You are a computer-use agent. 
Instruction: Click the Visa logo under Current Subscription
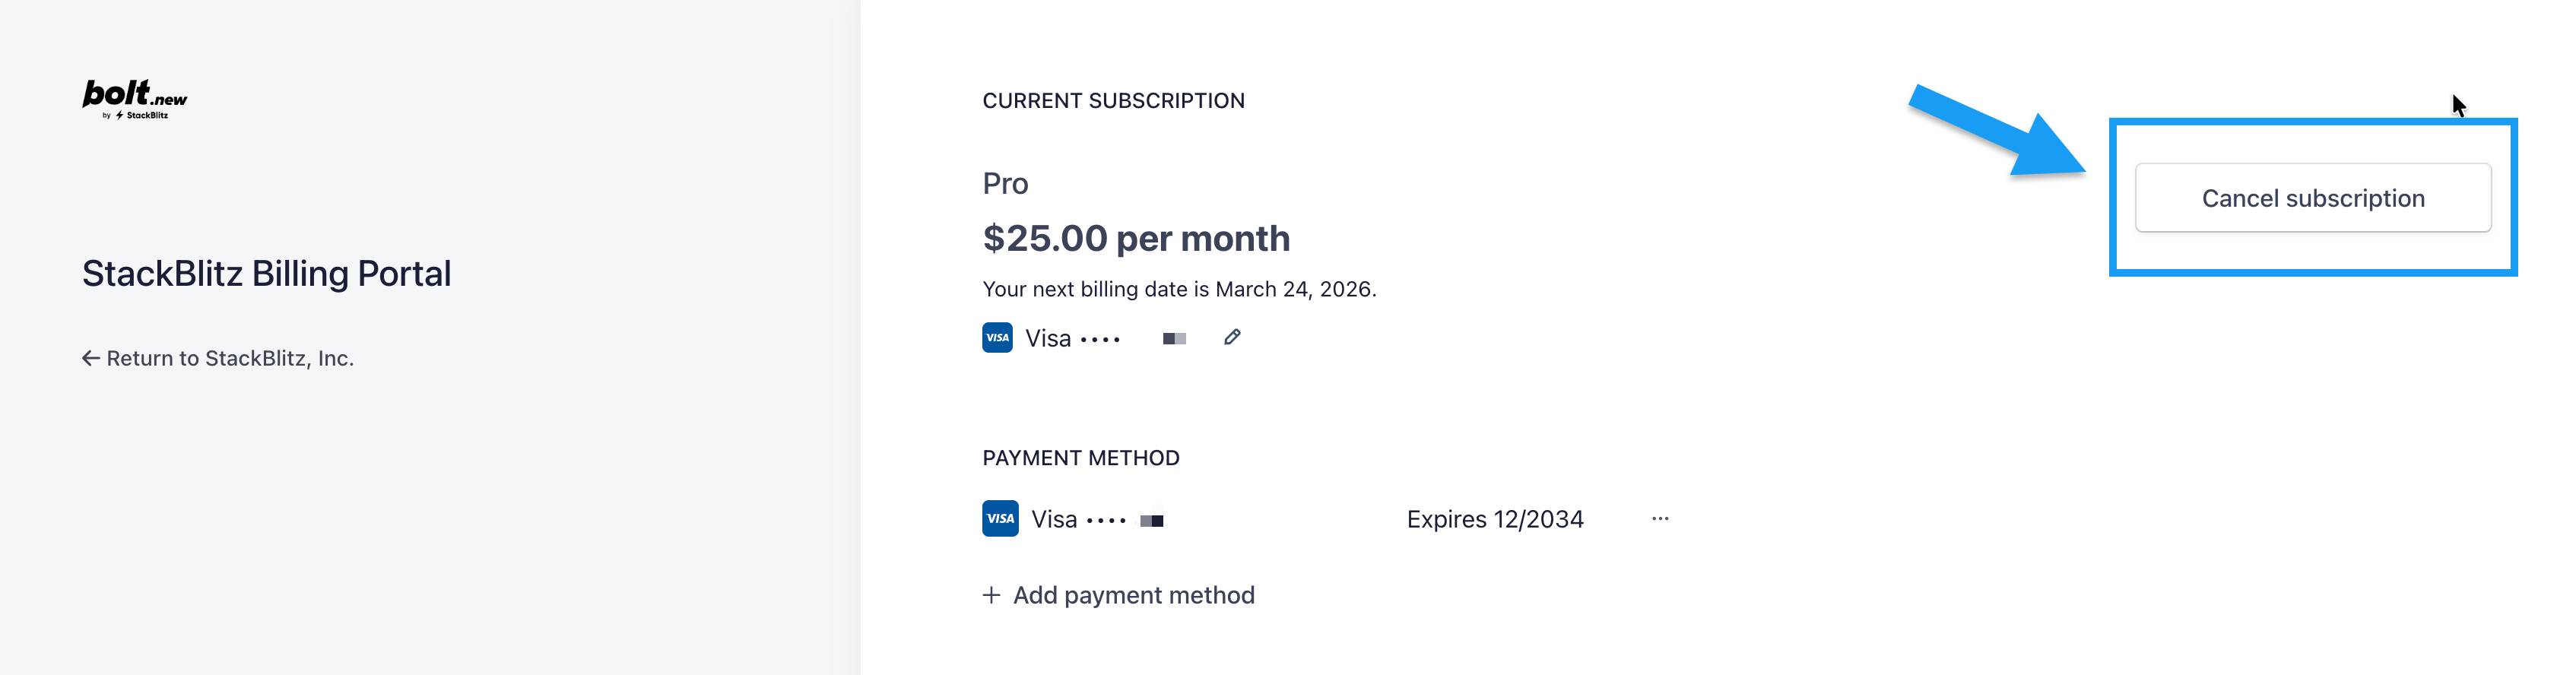coord(997,338)
